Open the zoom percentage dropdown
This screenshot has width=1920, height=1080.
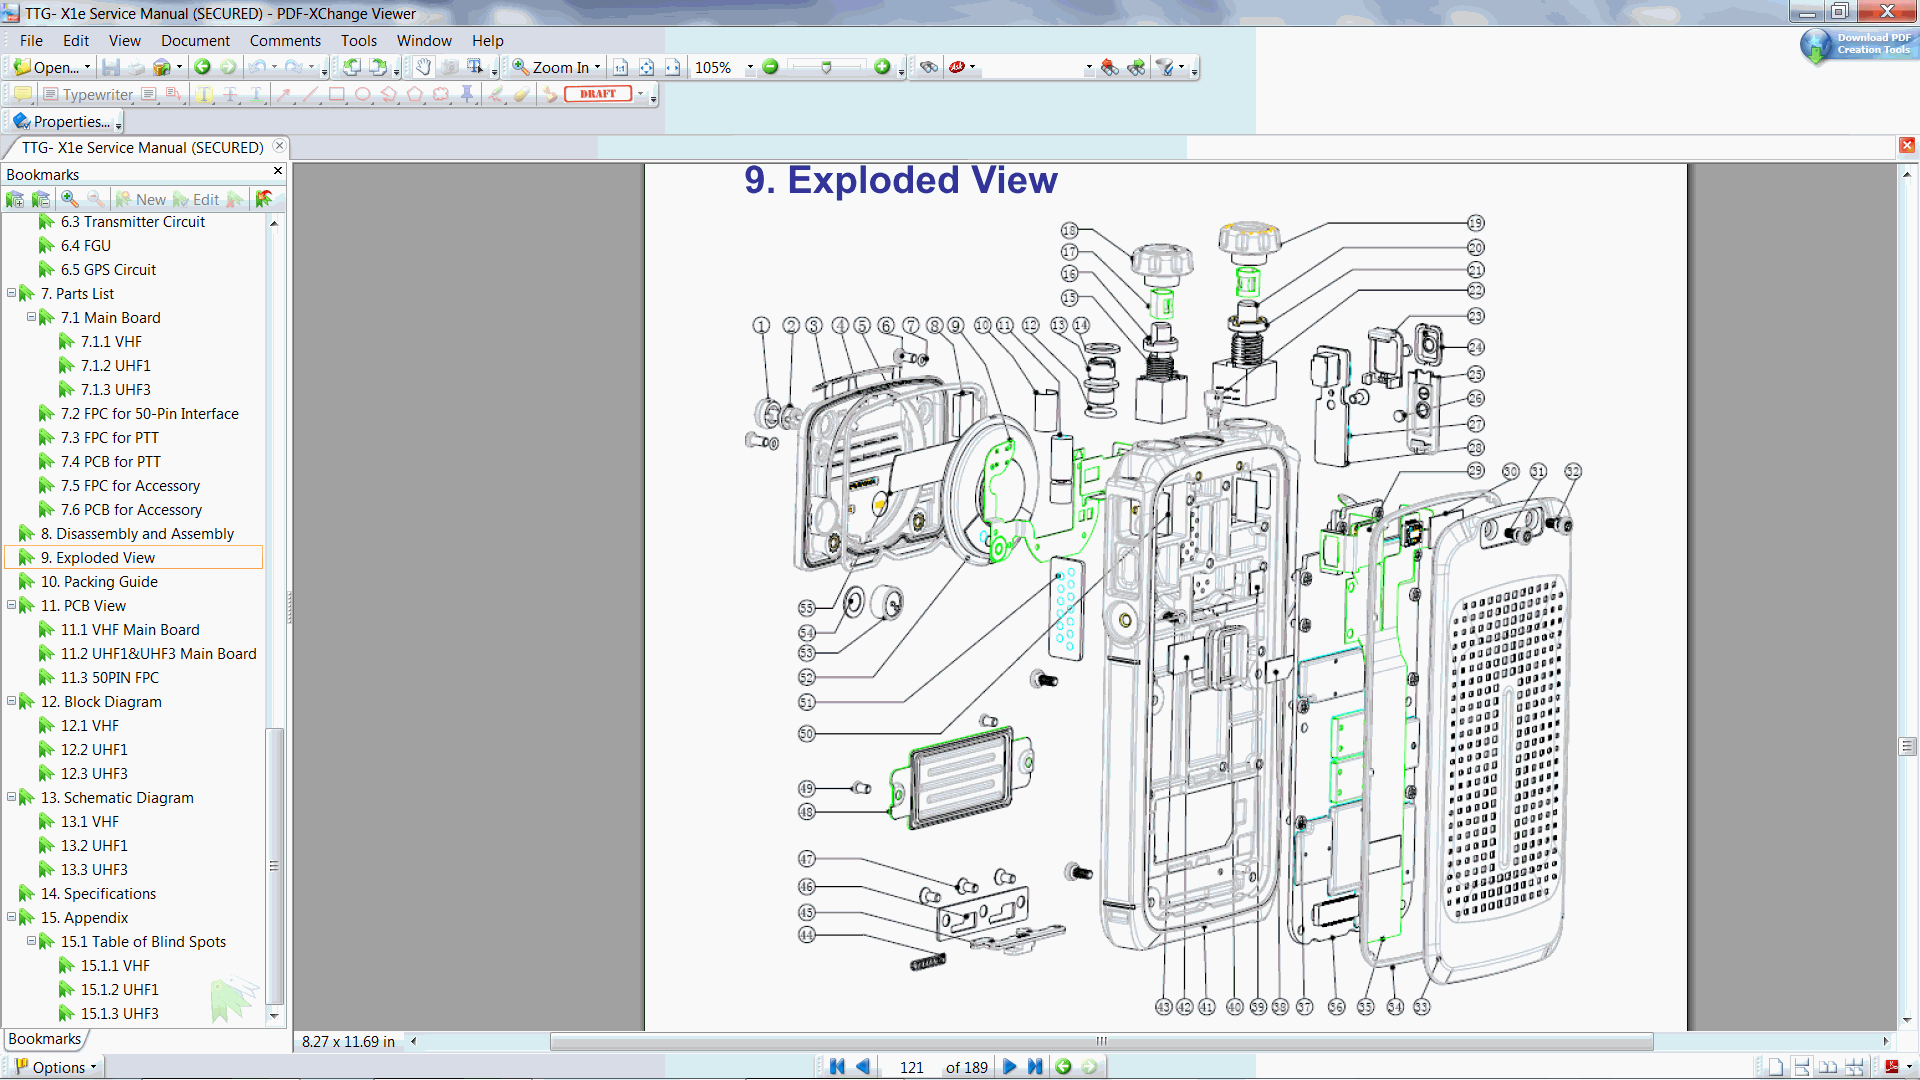pos(750,67)
